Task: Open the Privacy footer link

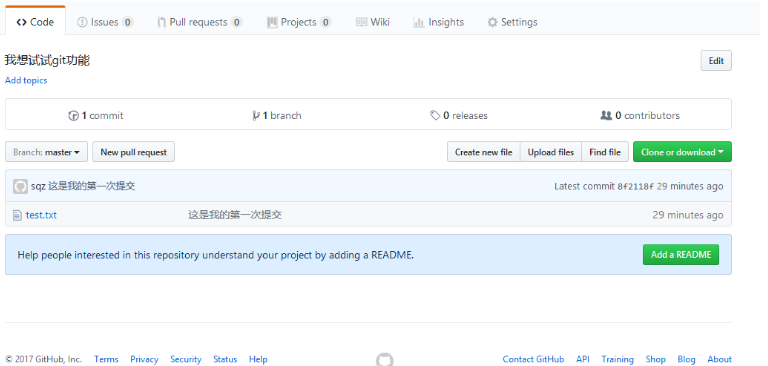Action: tap(144, 359)
